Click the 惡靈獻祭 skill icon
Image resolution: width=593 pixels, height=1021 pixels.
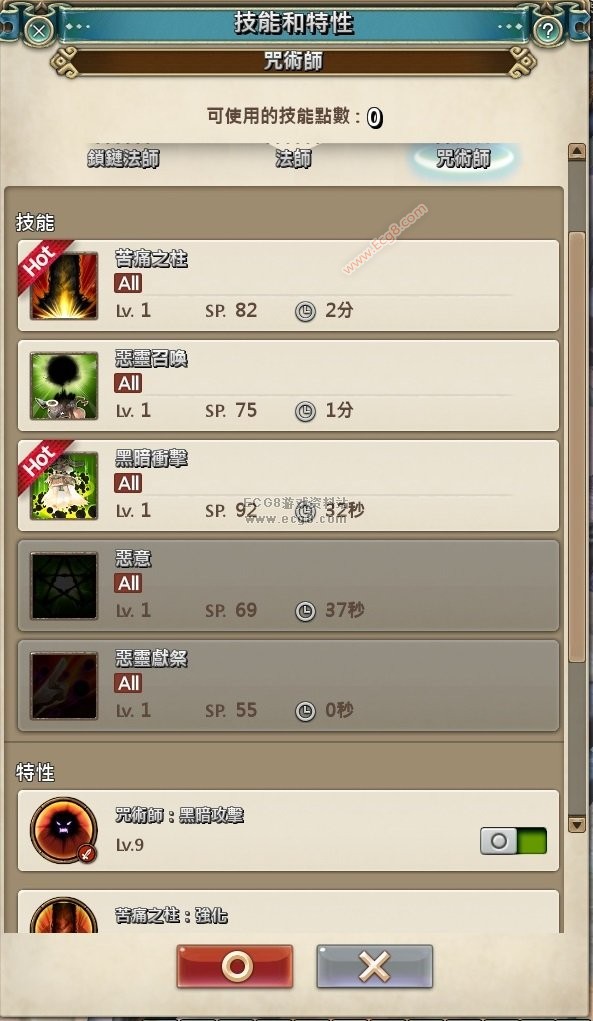click(64, 686)
